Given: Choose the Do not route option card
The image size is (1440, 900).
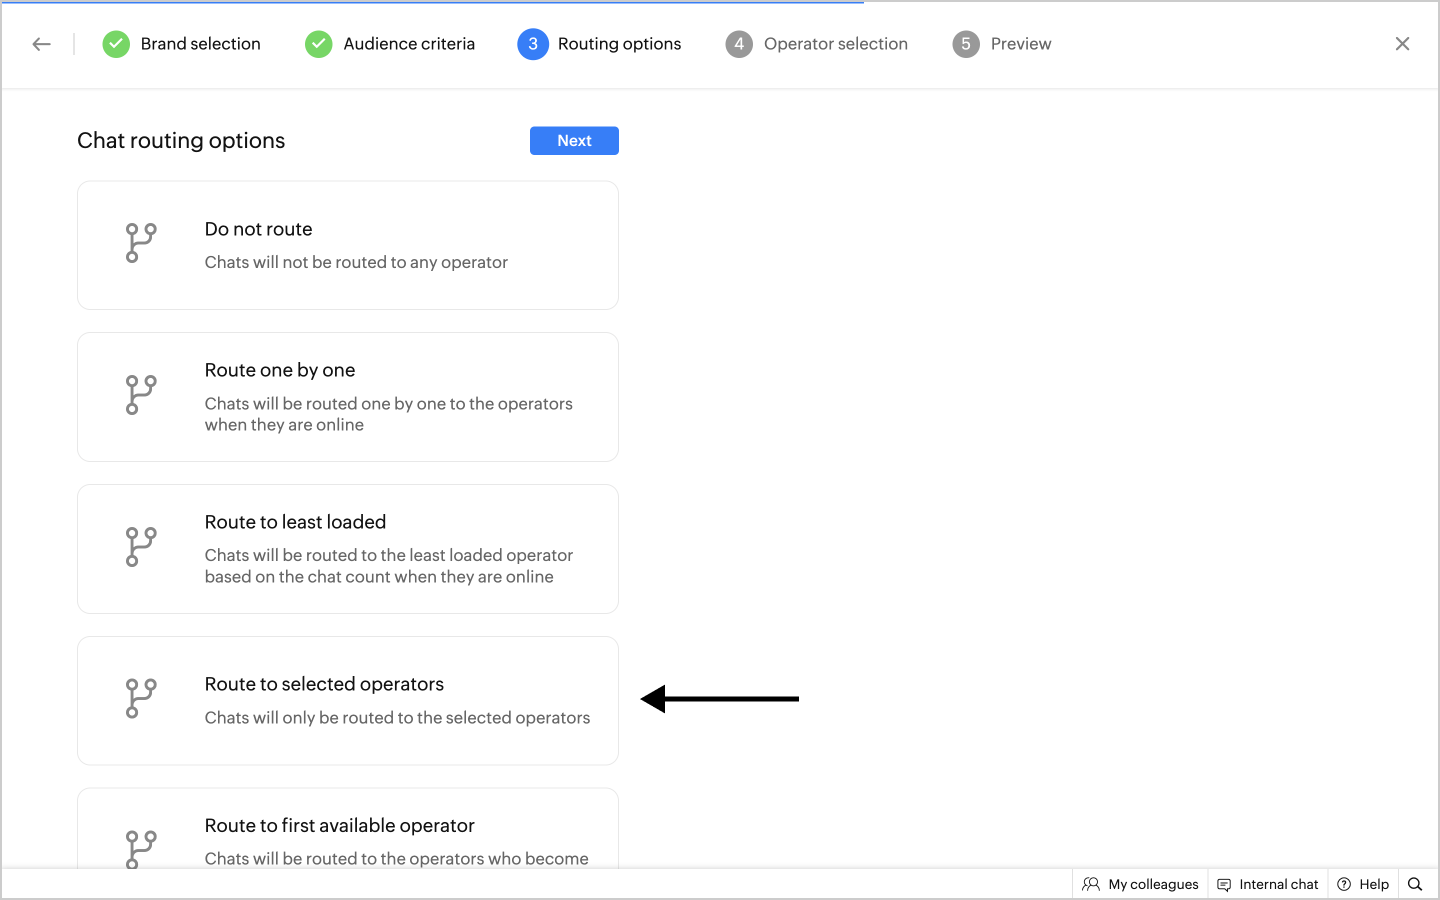Looking at the screenshot, I should [x=348, y=245].
